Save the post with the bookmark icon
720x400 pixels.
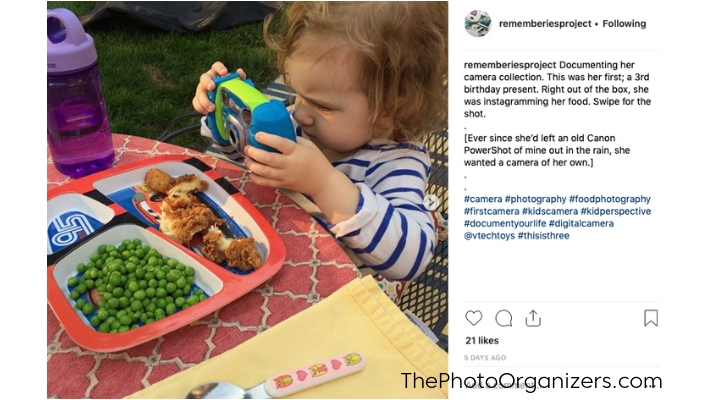click(651, 318)
